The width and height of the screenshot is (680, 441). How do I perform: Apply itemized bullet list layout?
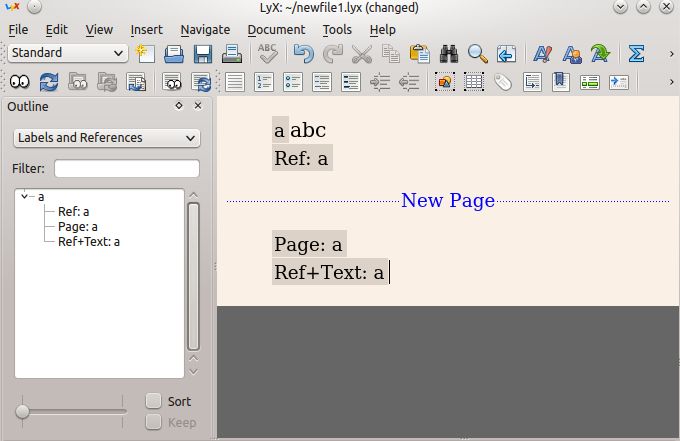pos(293,82)
